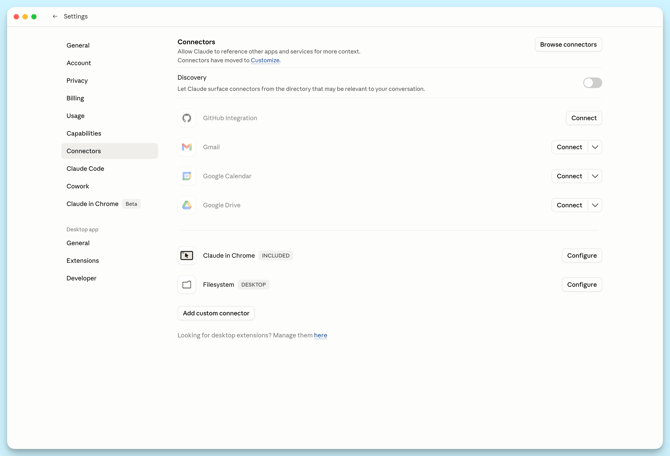Click Connect for Gmail
Screen dimensions: 670x456
pyautogui.click(x=570, y=147)
